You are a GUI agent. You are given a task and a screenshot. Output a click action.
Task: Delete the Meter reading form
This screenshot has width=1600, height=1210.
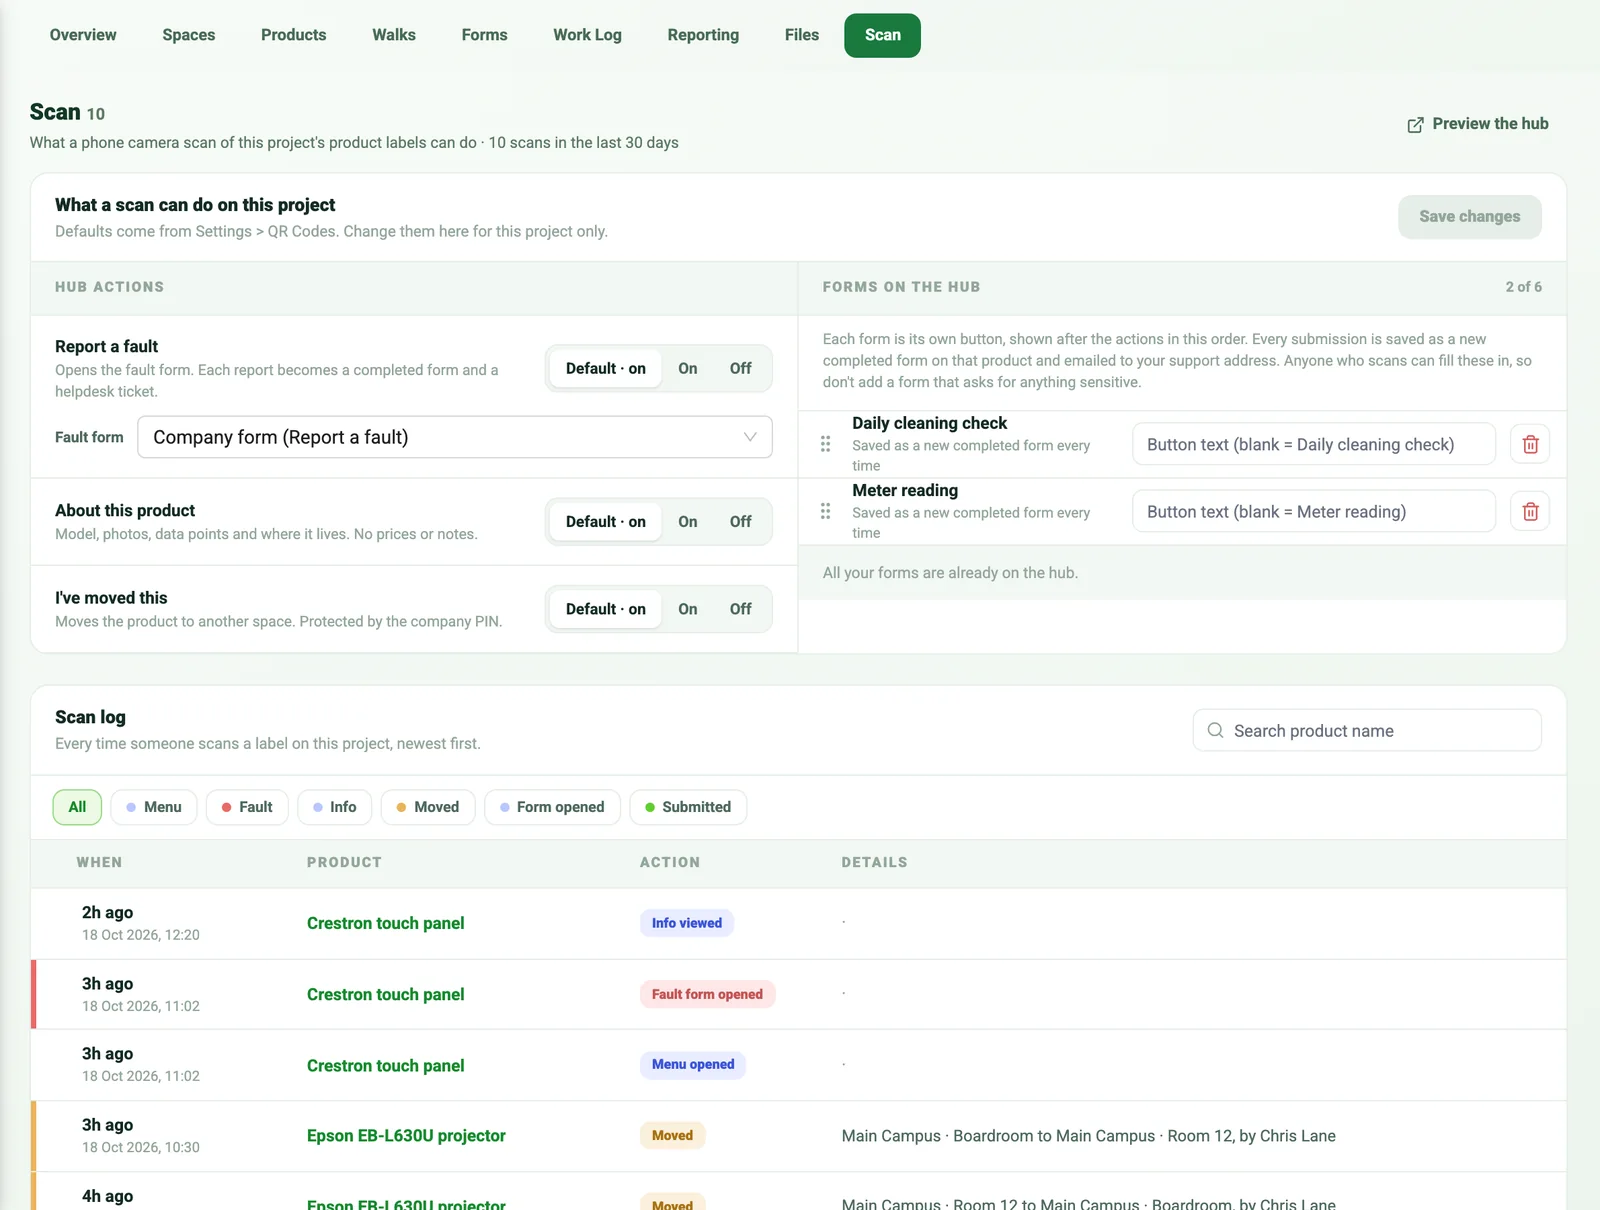pos(1530,512)
